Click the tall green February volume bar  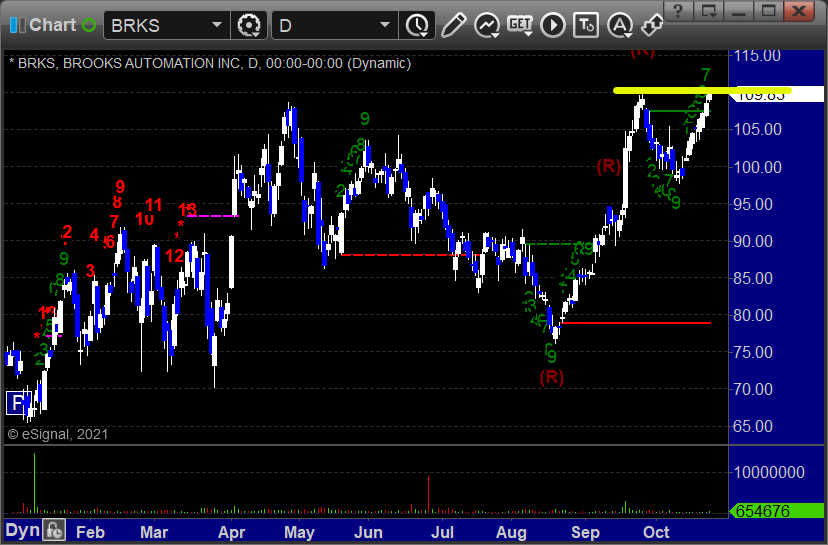point(34,483)
